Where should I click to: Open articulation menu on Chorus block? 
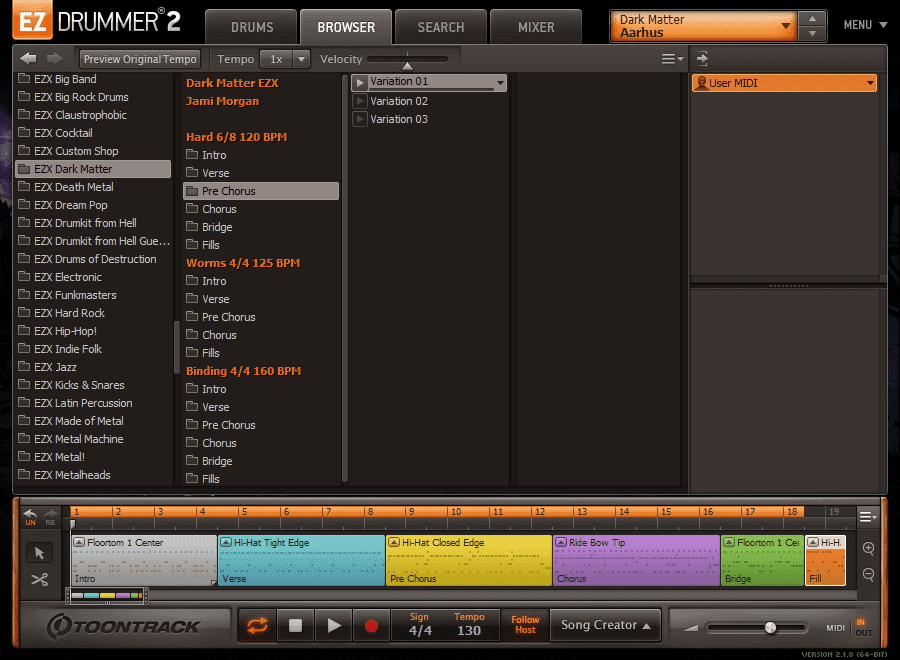tap(561, 542)
